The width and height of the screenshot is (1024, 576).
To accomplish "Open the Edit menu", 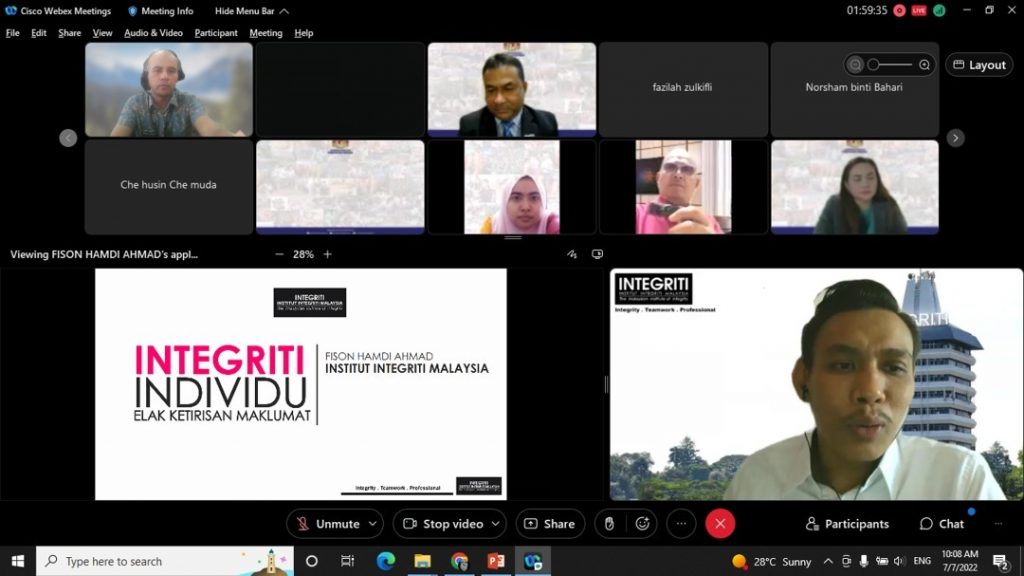I will coord(39,33).
